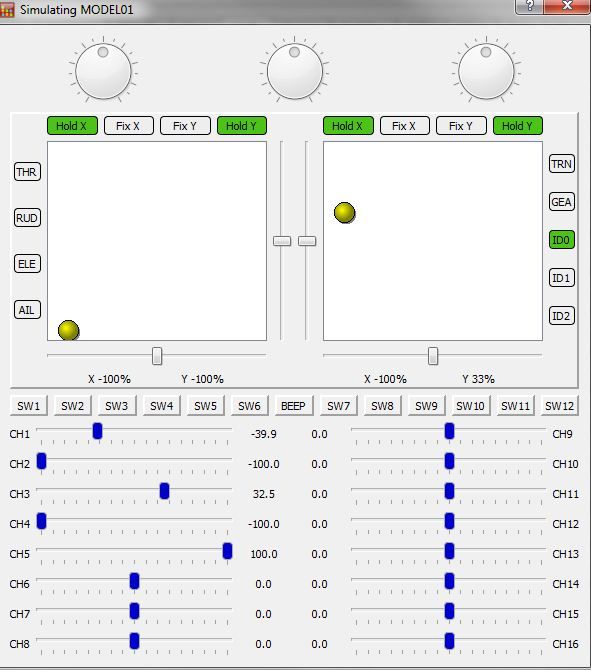Enable Fix Y on the right stick
The height and width of the screenshot is (670, 591).
461,126
